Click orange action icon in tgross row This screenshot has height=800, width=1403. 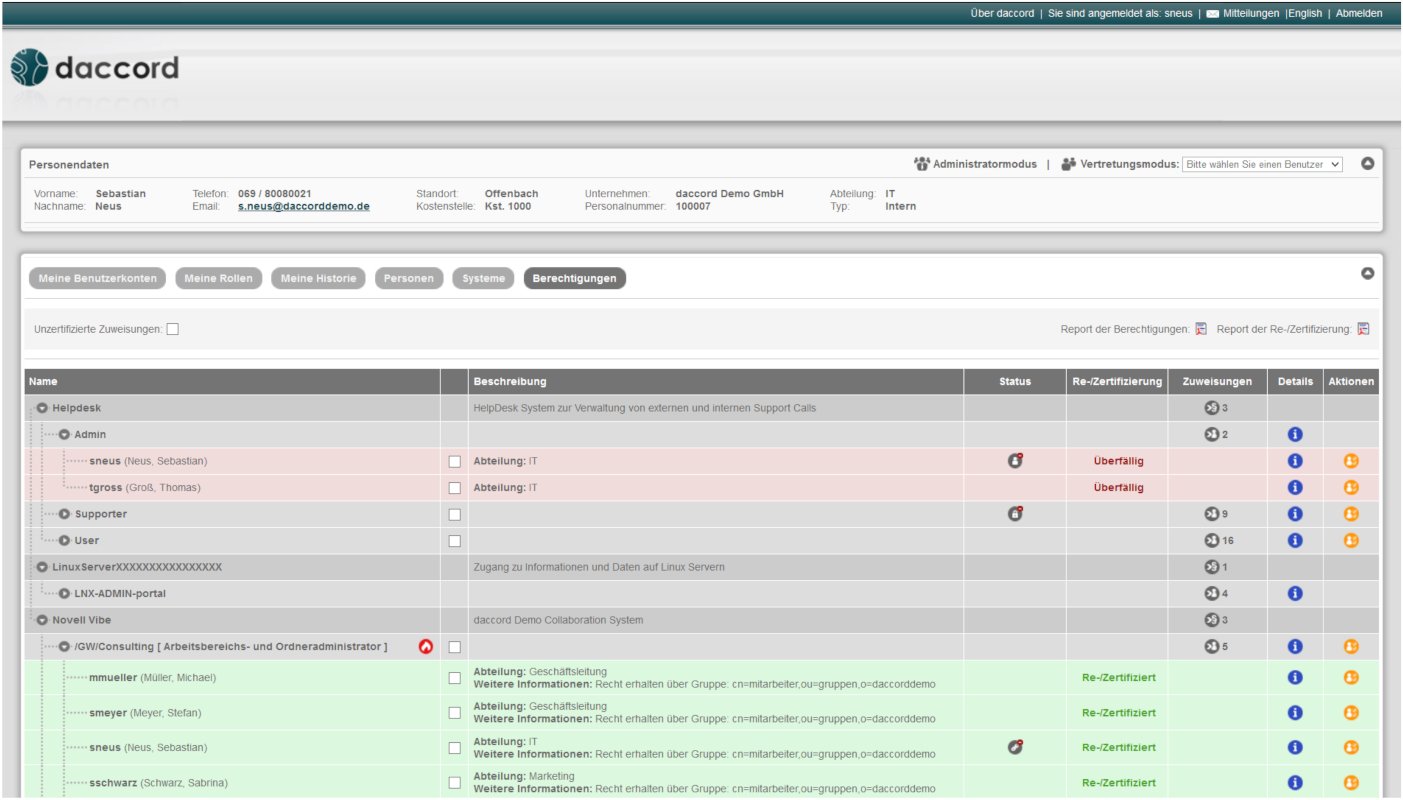[x=1351, y=487]
